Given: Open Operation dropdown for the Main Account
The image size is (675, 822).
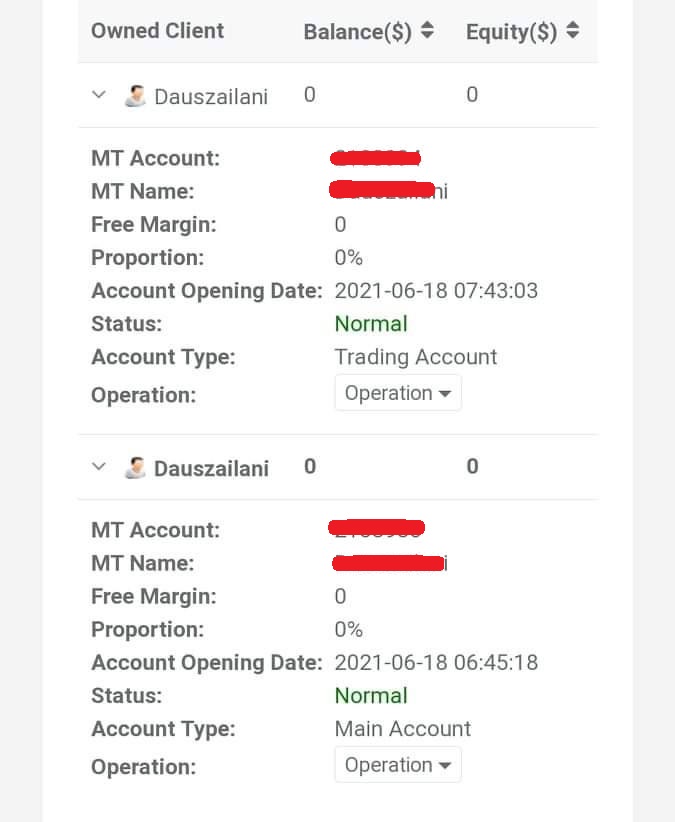Looking at the screenshot, I should (397, 765).
